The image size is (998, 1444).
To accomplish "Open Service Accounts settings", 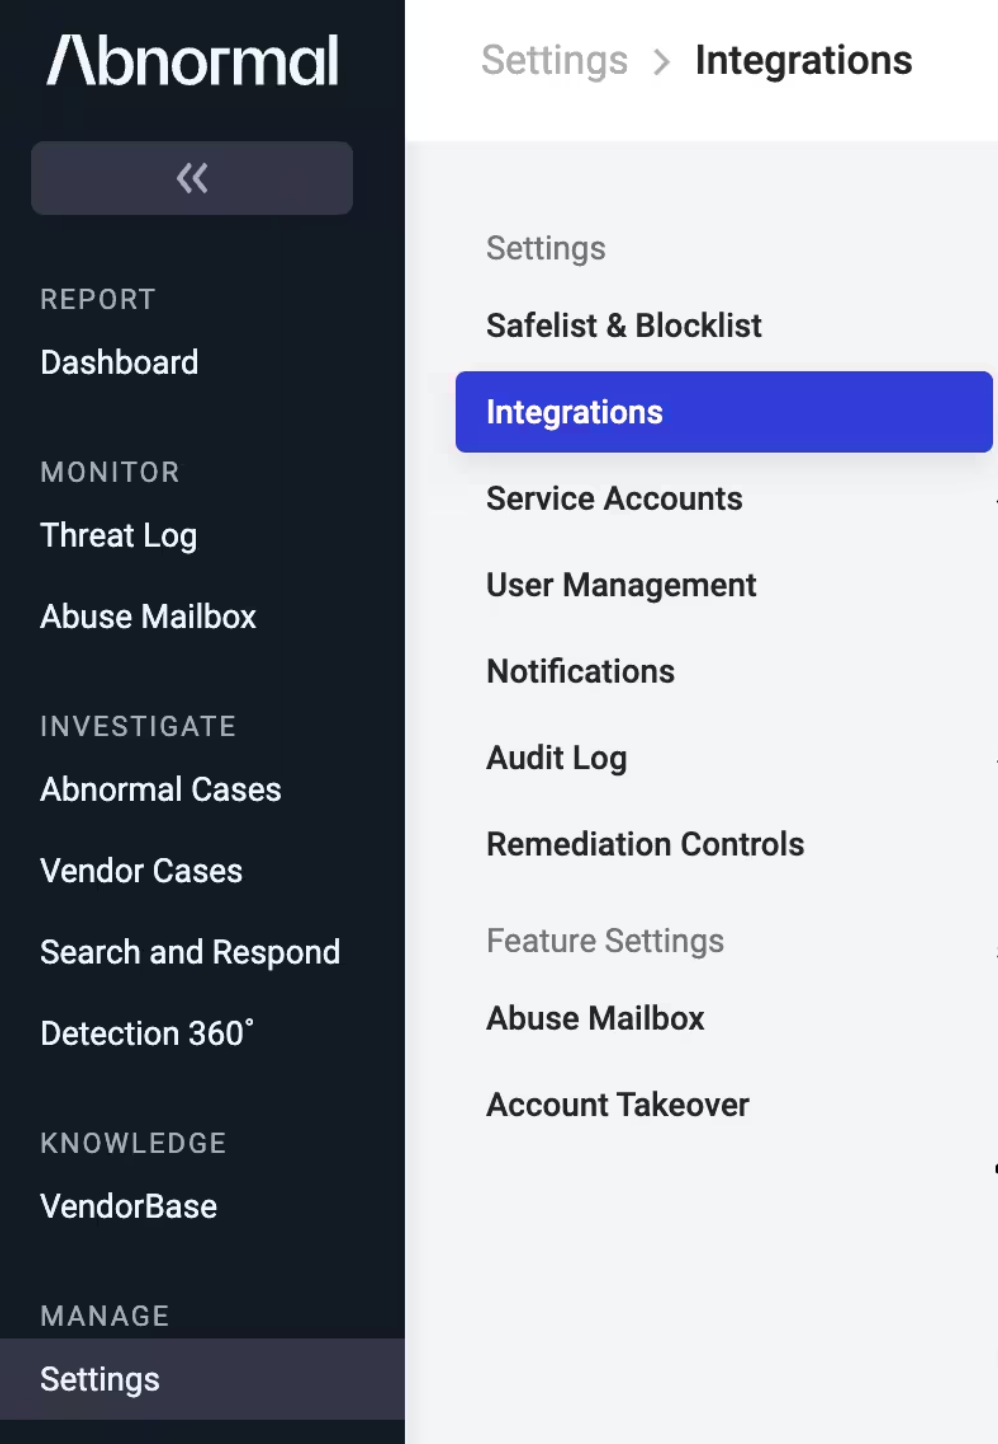I will click(614, 498).
